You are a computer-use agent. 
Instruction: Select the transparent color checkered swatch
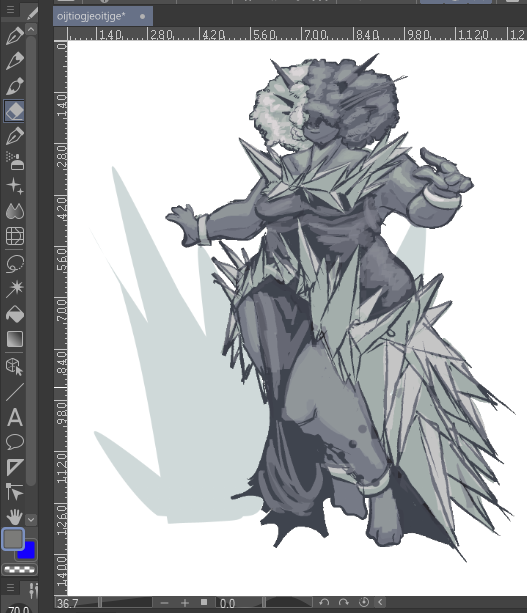[20, 570]
